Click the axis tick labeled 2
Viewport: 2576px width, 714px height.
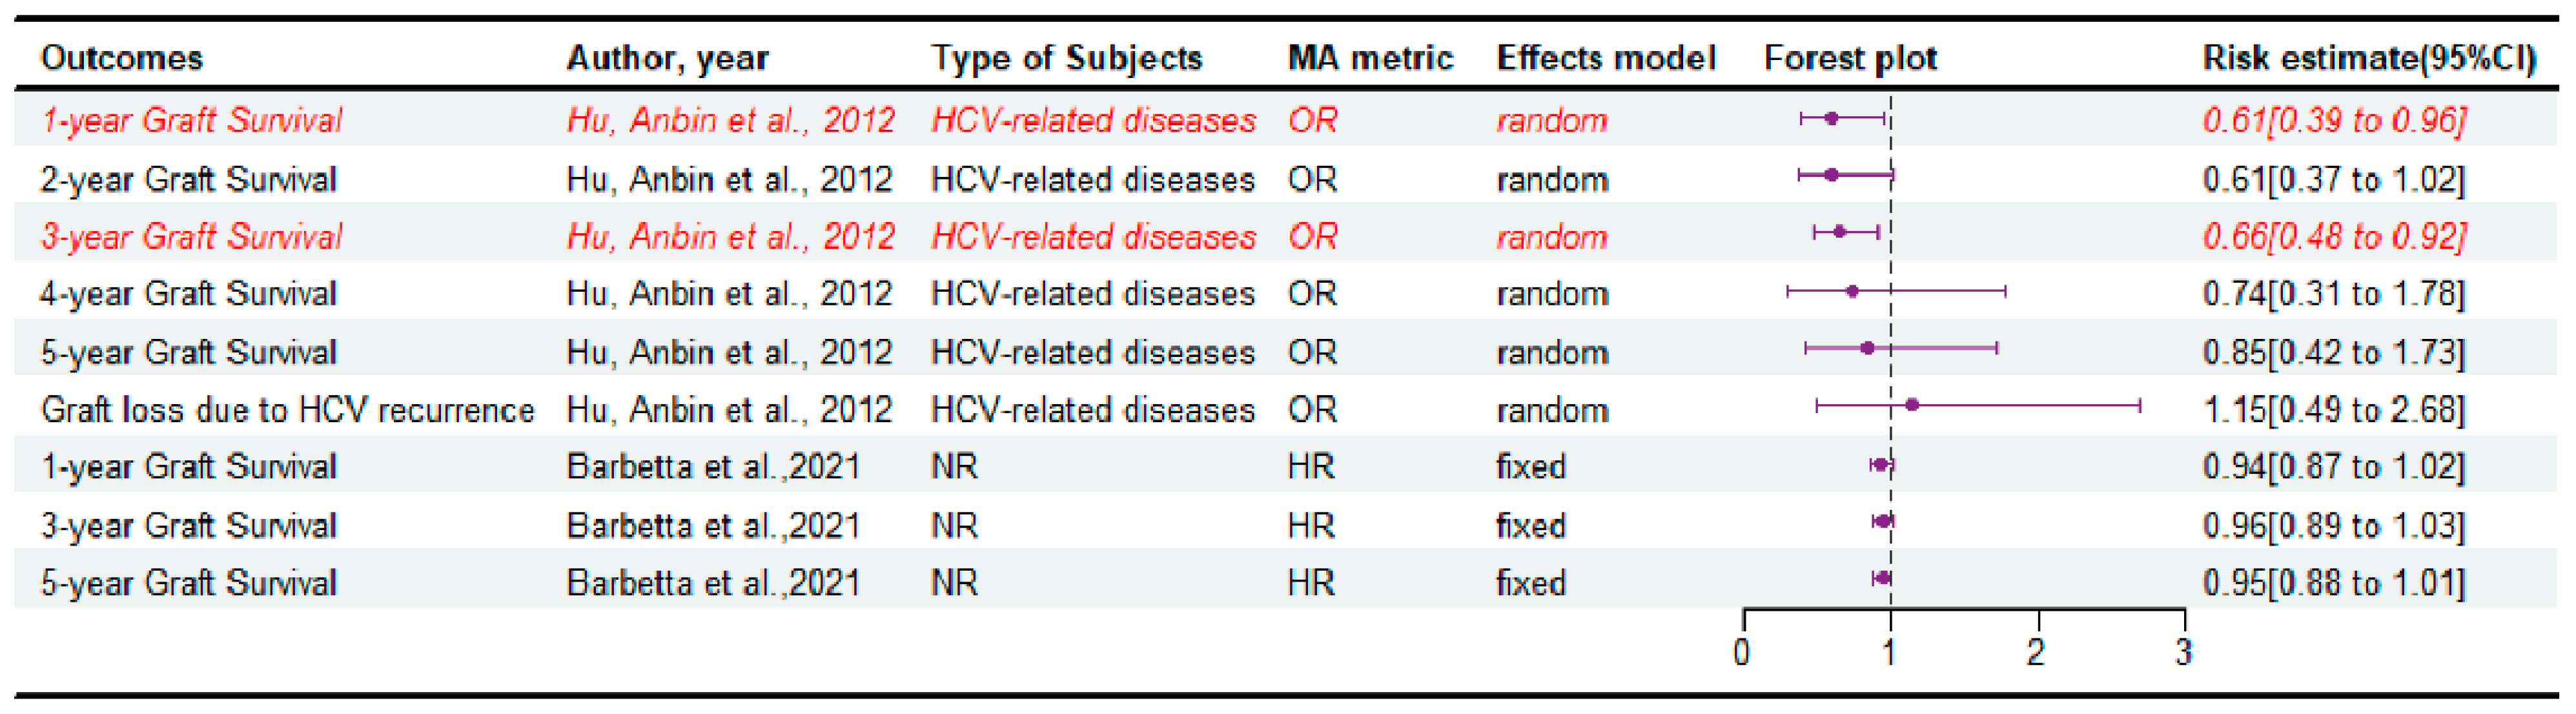tap(2036, 652)
